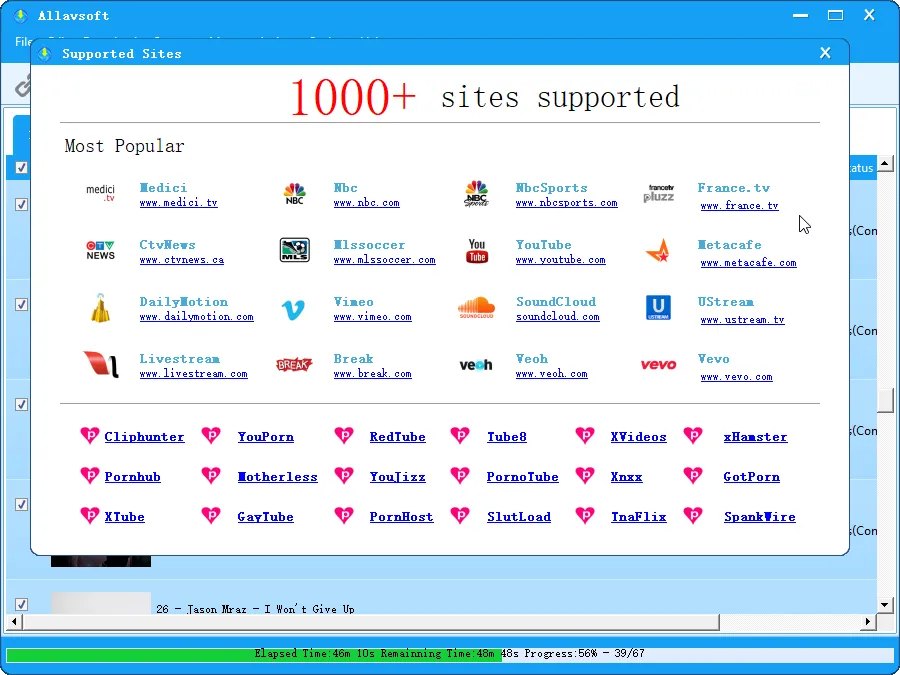Click the MLS soccer logo icon
Screen dimensions: 900x675
tap(294, 250)
